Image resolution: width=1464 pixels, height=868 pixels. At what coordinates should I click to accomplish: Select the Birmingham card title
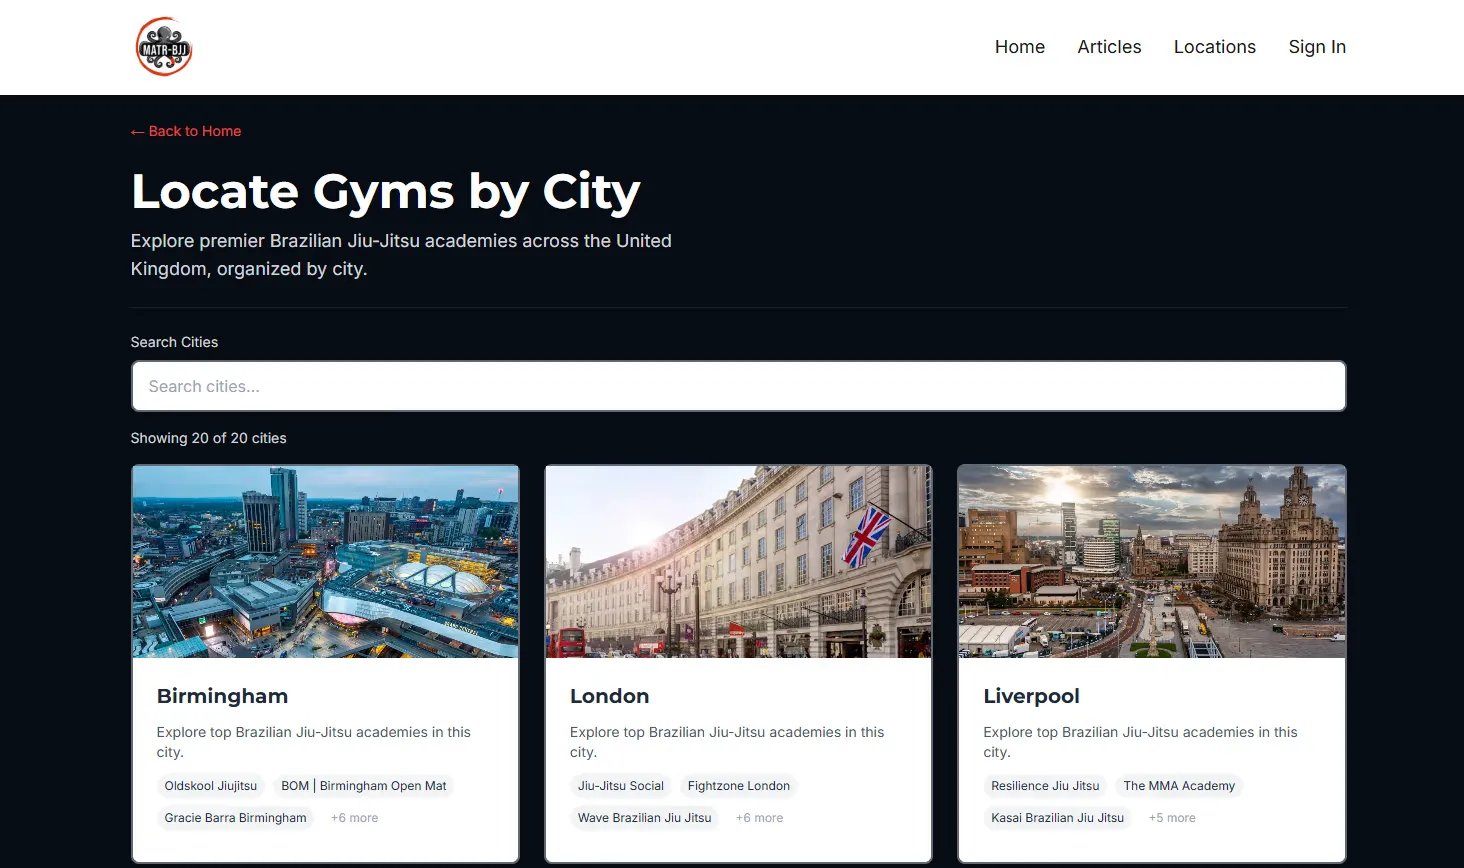(222, 696)
